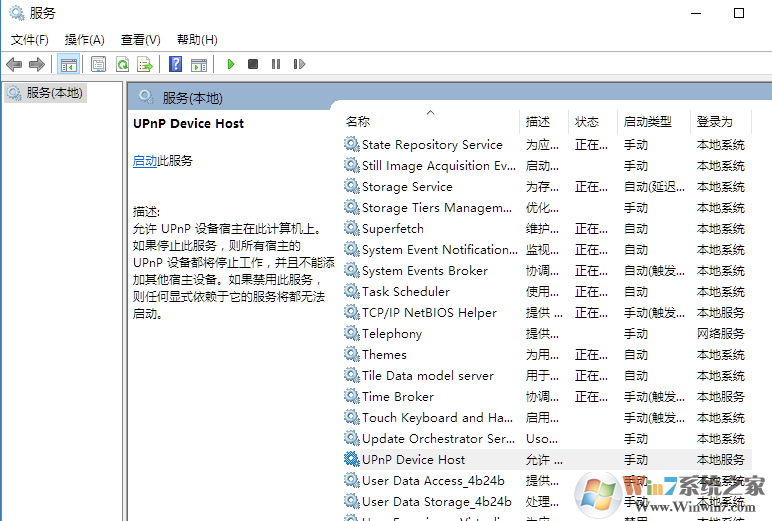Viewport: 772px width, 521px height.
Task: Open the 文件(F) menu
Action: tap(30, 40)
